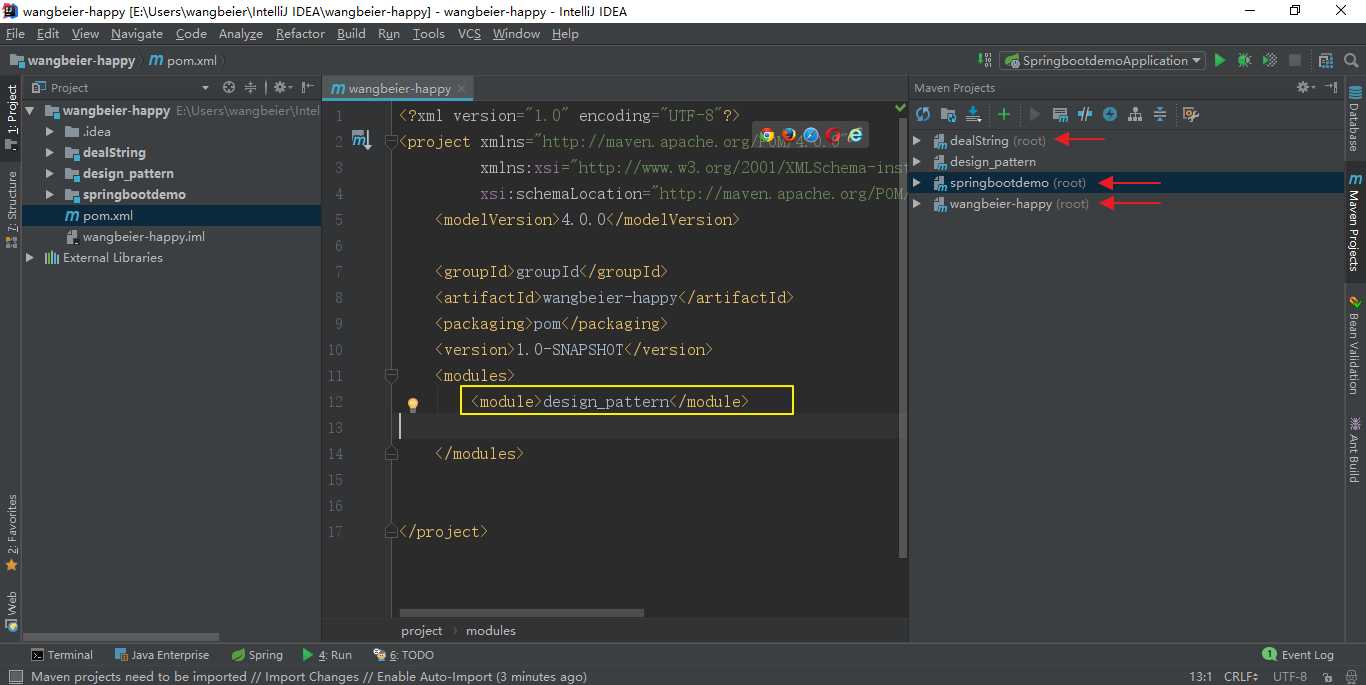This screenshot has height=685, width=1366.
Task: Click the Build Project icon in toolbar
Action: tap(986, 60)
